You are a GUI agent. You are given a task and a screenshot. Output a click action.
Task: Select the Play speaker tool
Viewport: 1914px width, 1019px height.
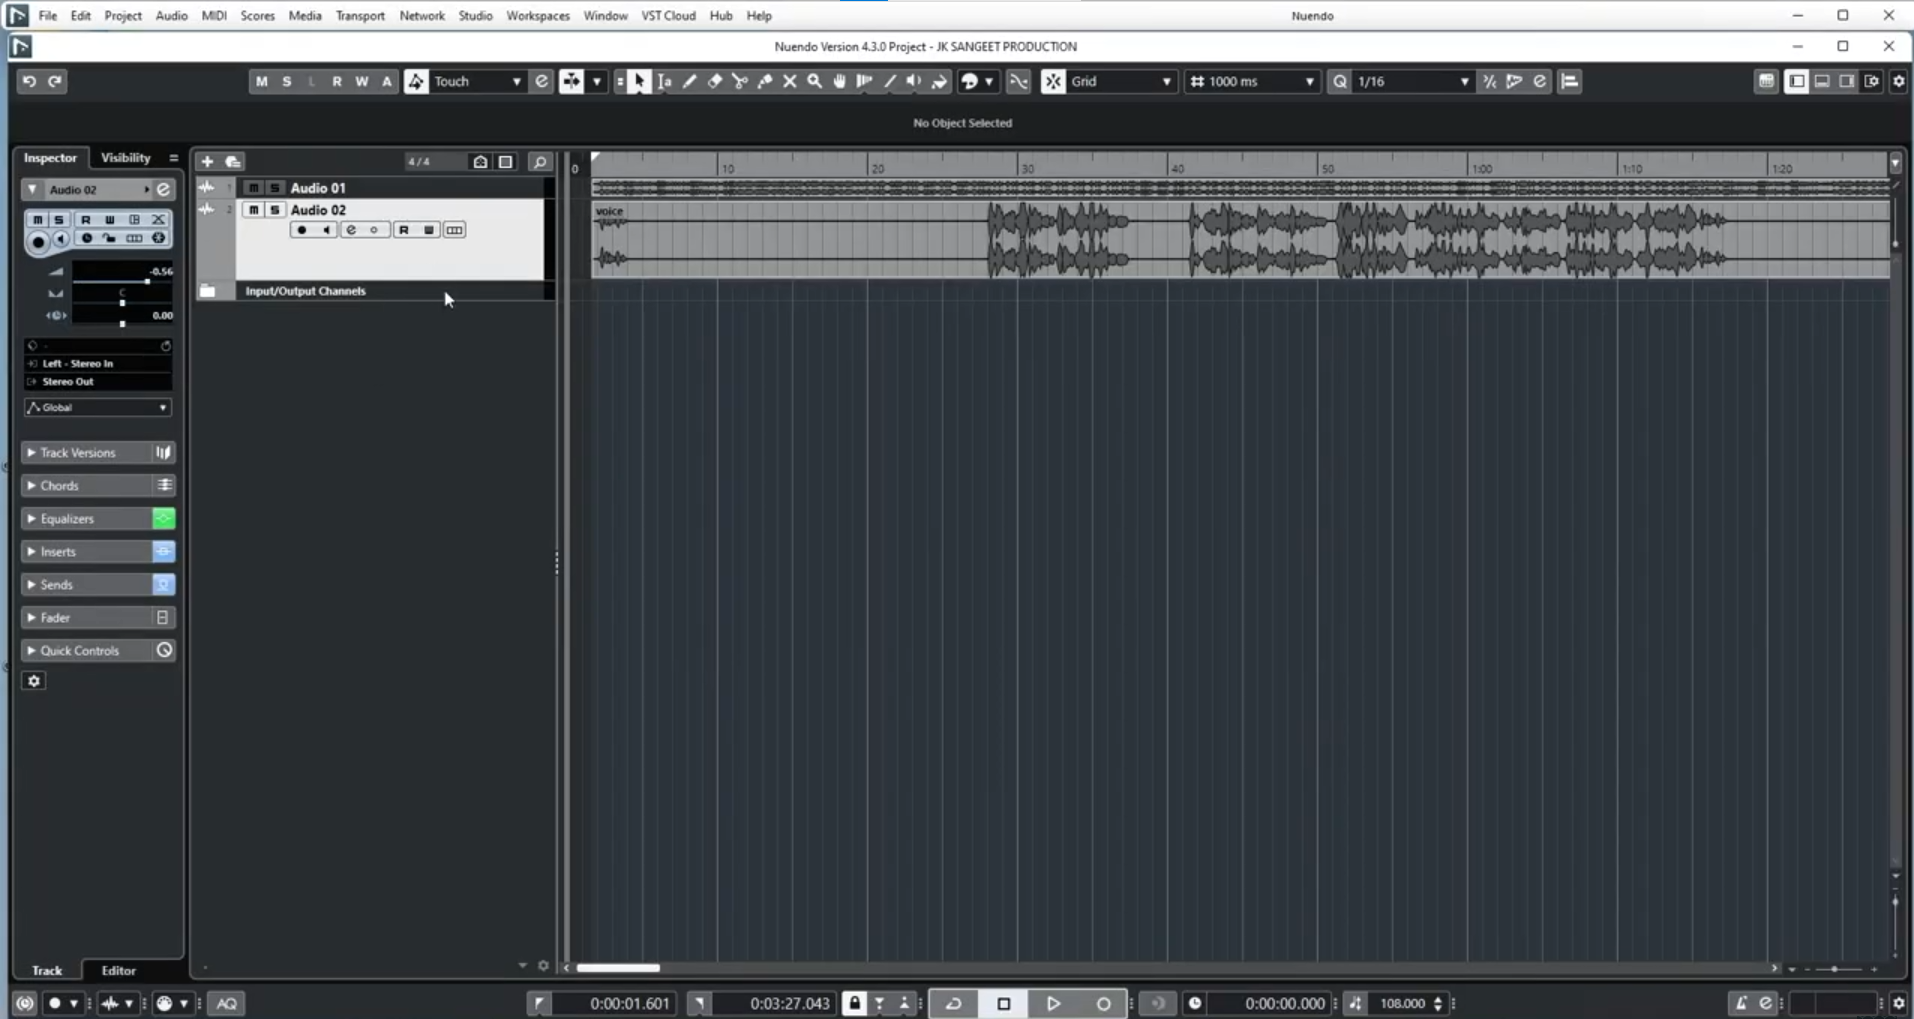click(914, 82)
